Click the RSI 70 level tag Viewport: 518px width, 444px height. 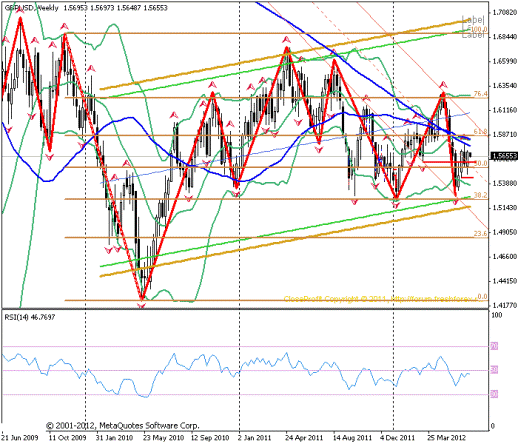494,346
